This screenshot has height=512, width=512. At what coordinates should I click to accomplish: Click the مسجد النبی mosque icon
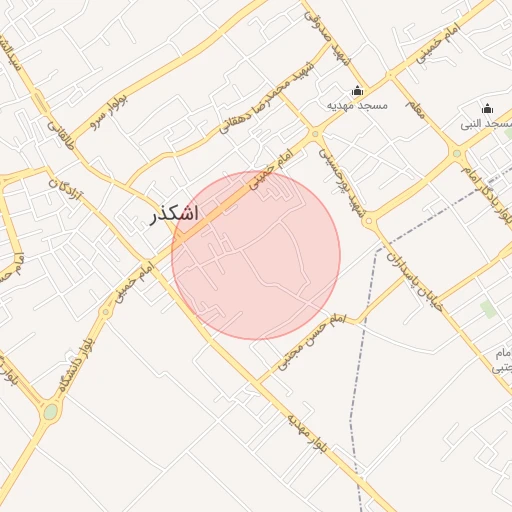(x=487, y=109)
